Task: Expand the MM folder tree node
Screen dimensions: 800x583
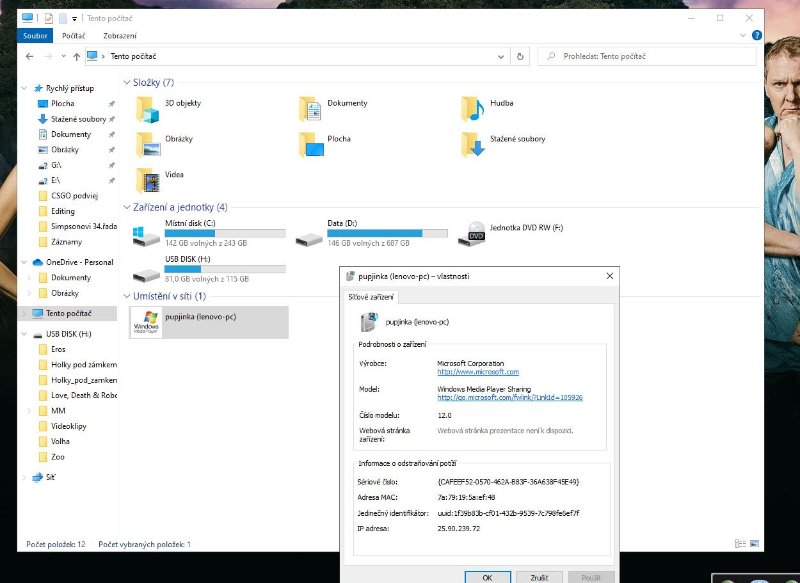Action: click(x=29, y=411)
